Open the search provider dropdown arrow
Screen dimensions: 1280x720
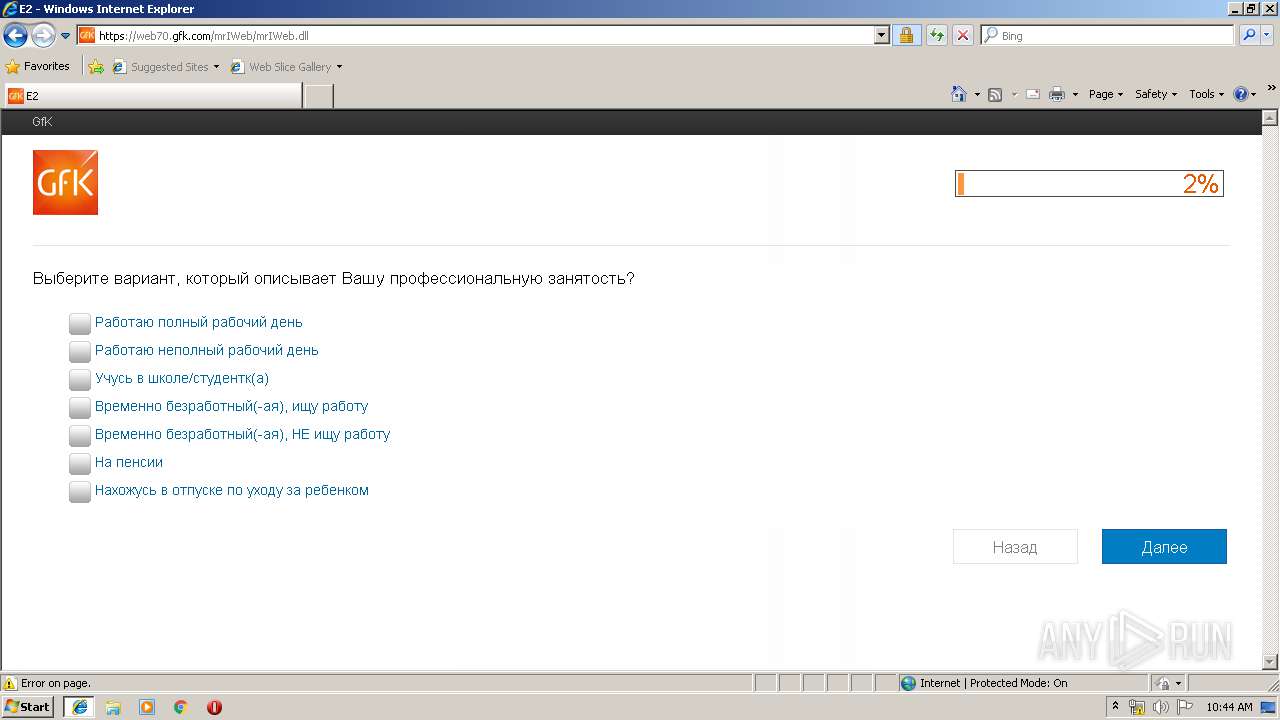(1267, 35)
